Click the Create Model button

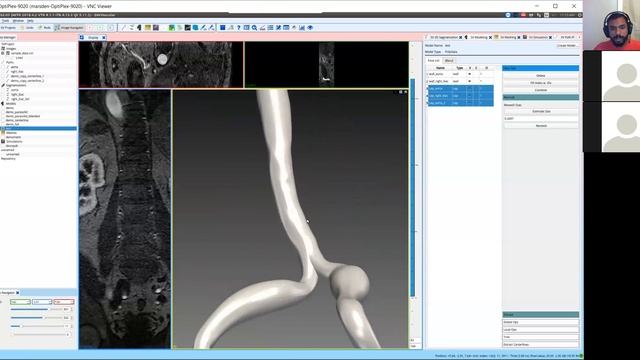point(567,46)
